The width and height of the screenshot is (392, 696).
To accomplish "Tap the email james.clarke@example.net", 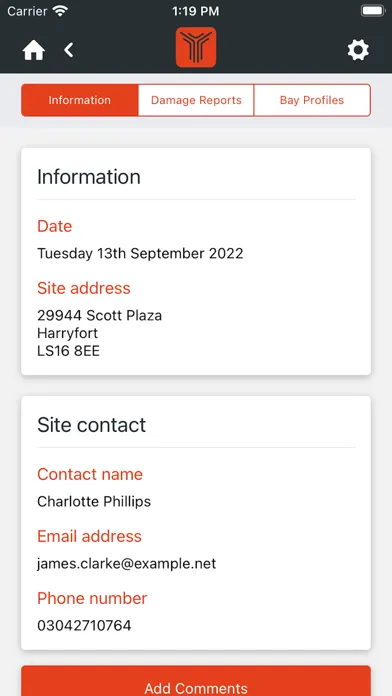I will point(127,564).
